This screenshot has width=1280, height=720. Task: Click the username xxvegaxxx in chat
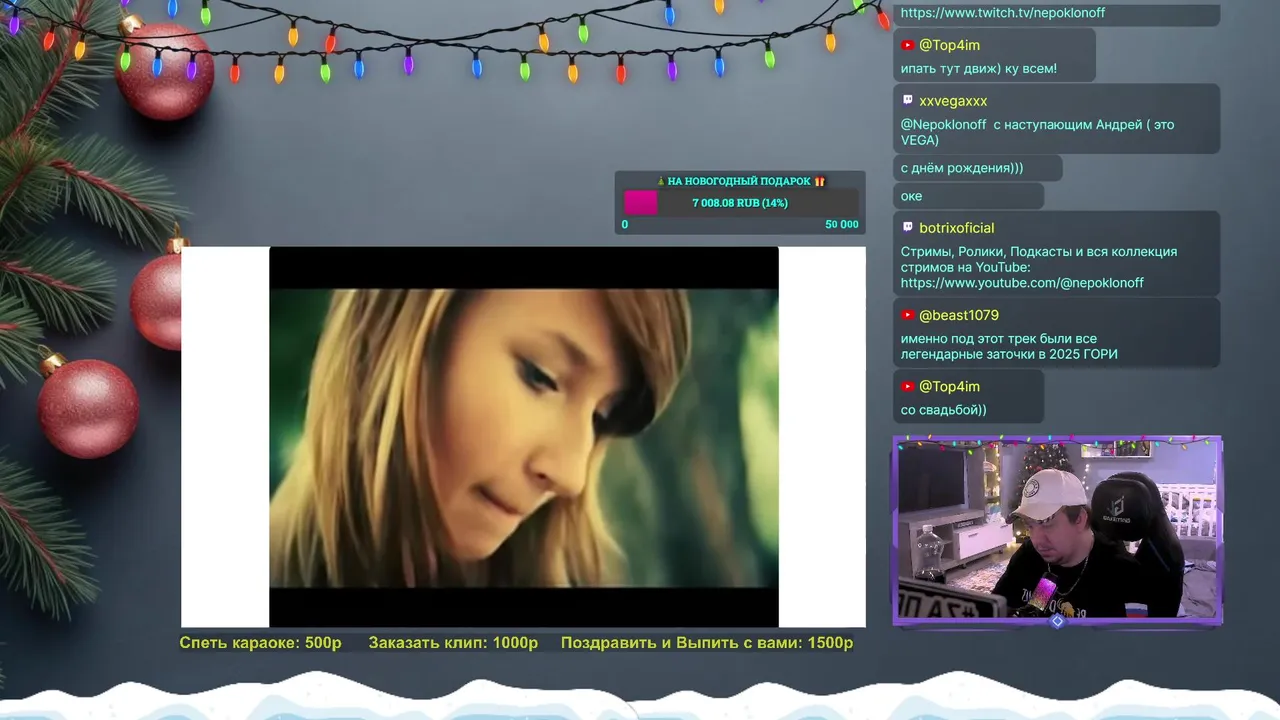click(x=953, y=101)
